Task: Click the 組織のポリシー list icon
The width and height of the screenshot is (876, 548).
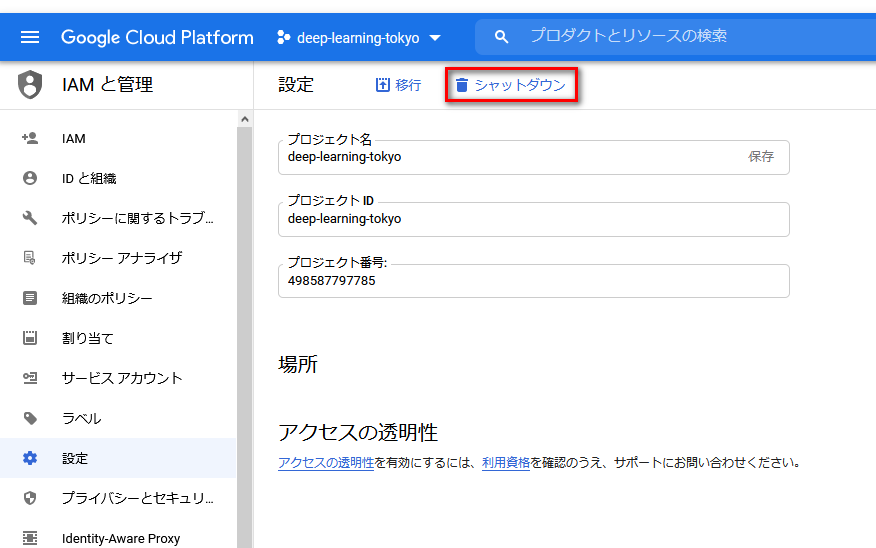Action: [30, 298]
